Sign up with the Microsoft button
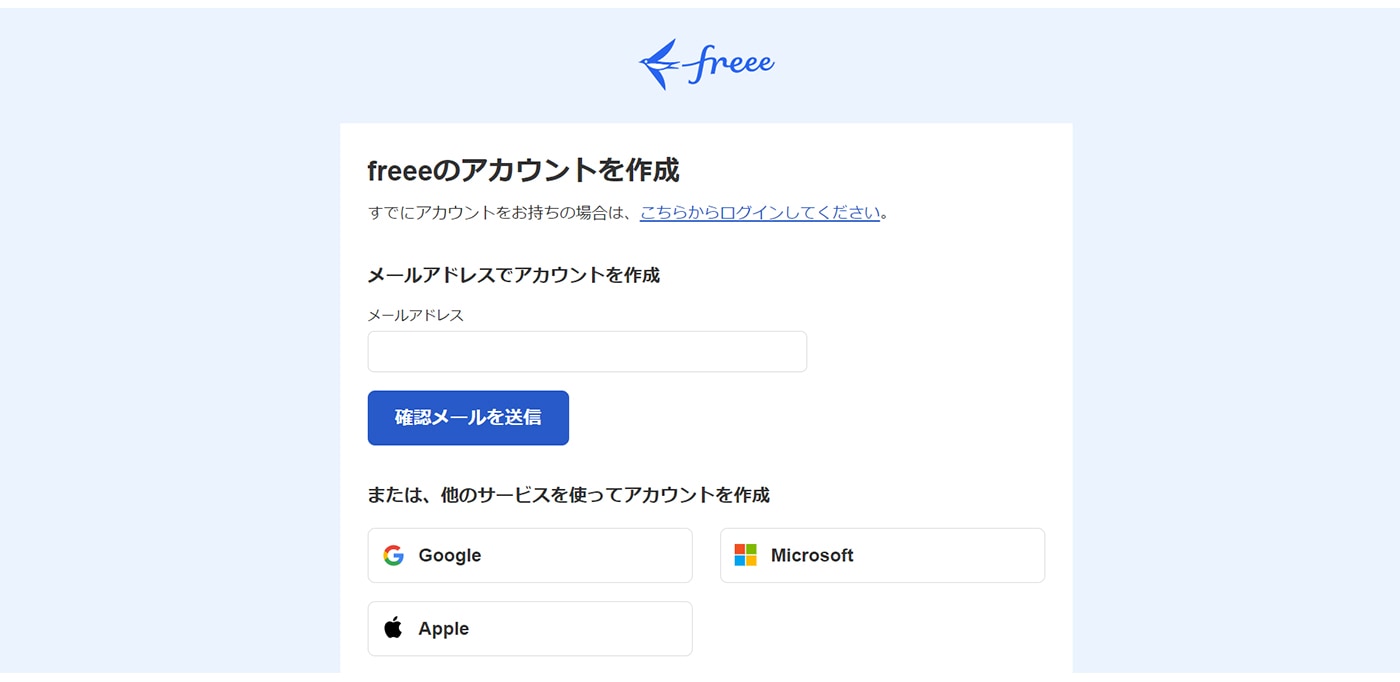1400x682 pixels. tap(882, 556)
